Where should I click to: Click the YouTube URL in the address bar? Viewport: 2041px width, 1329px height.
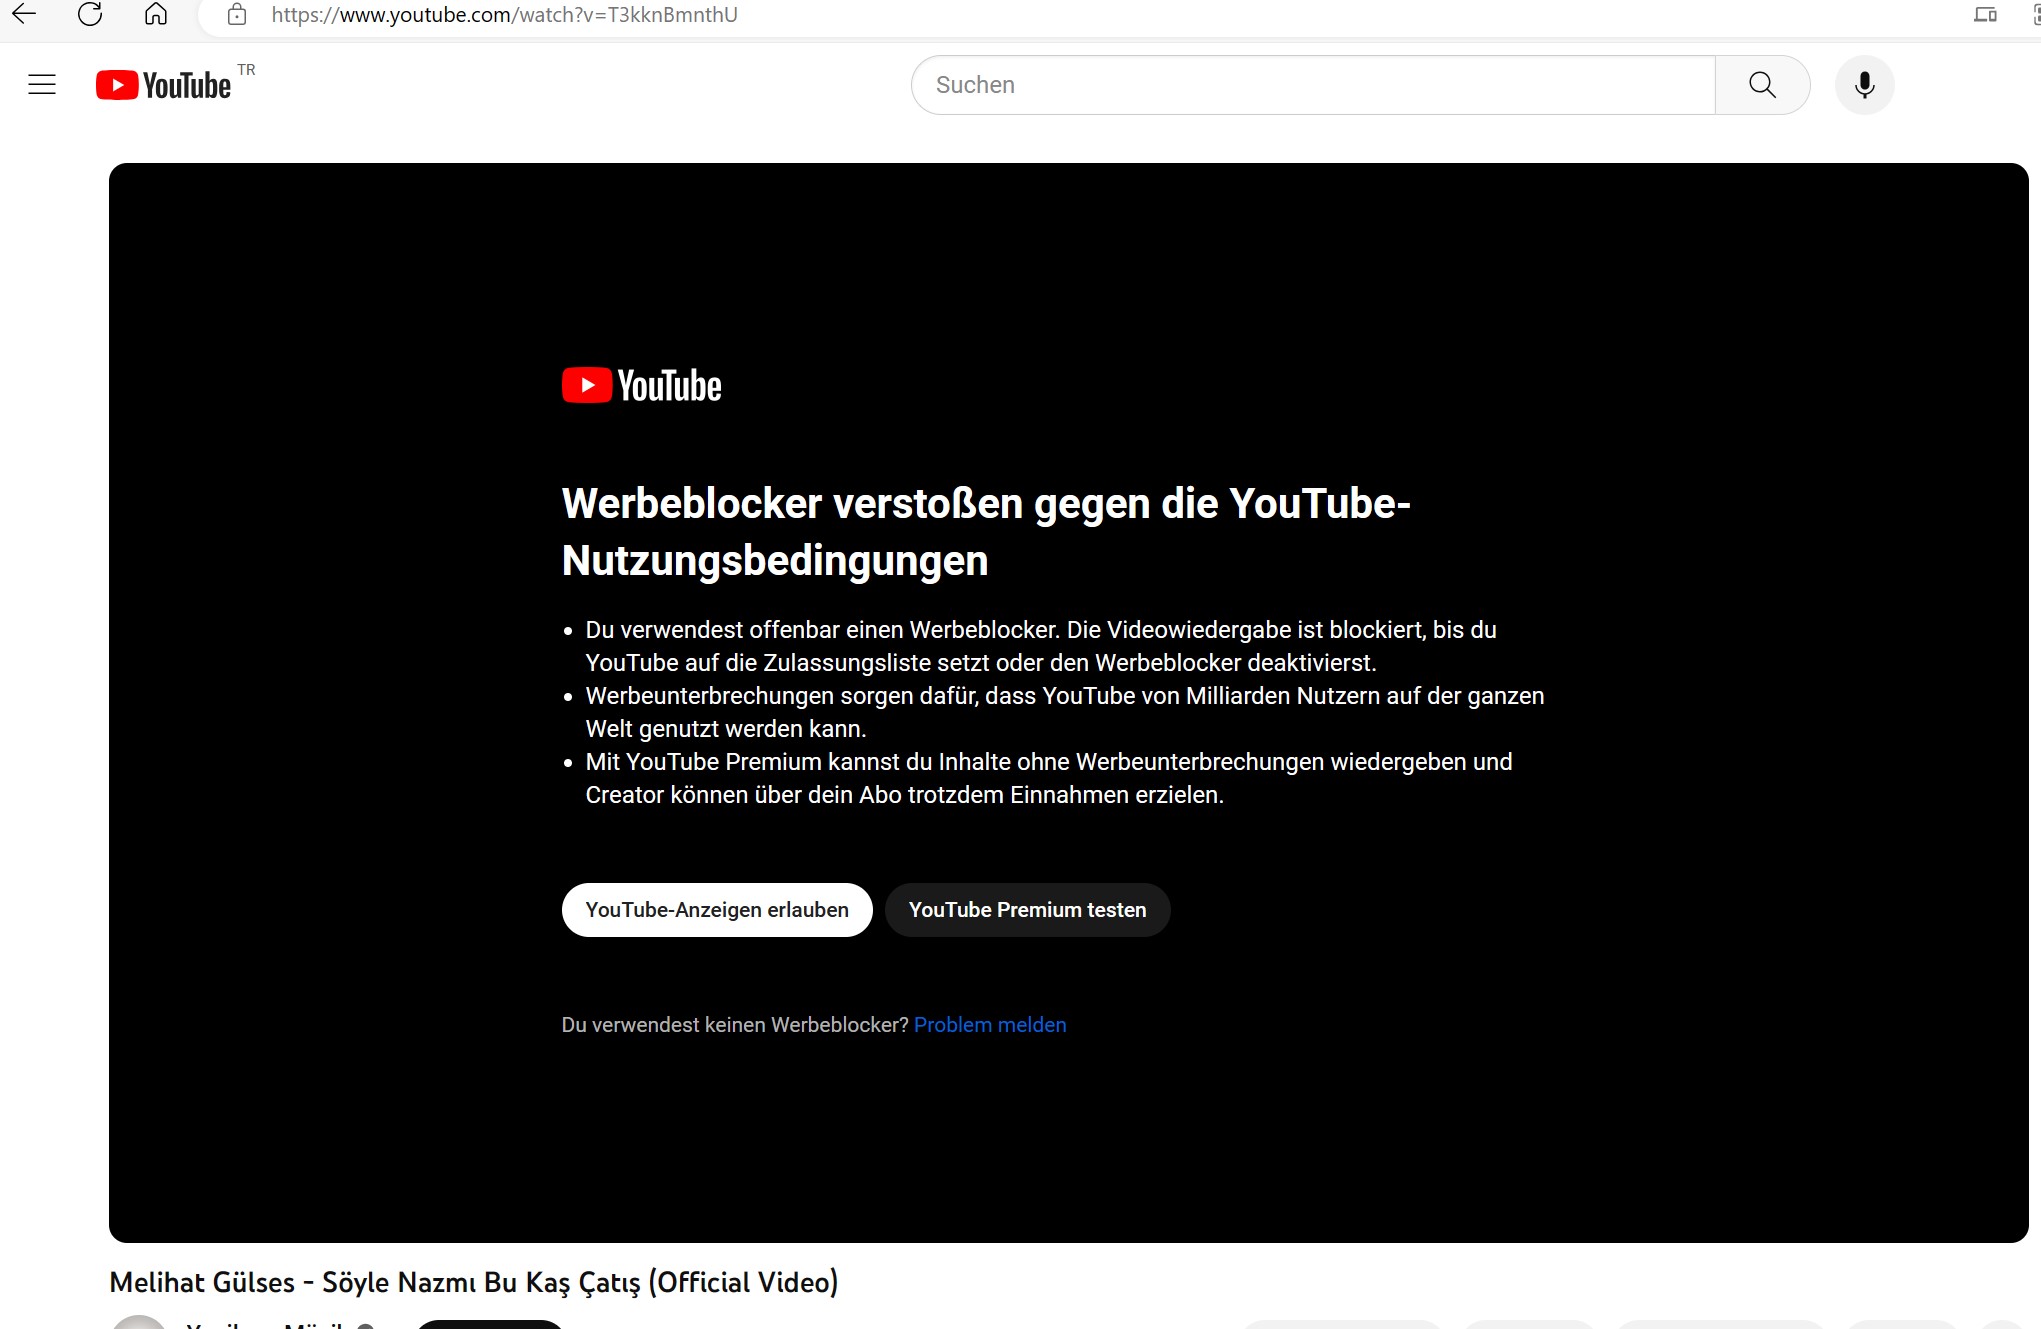(x=504, y=15)
